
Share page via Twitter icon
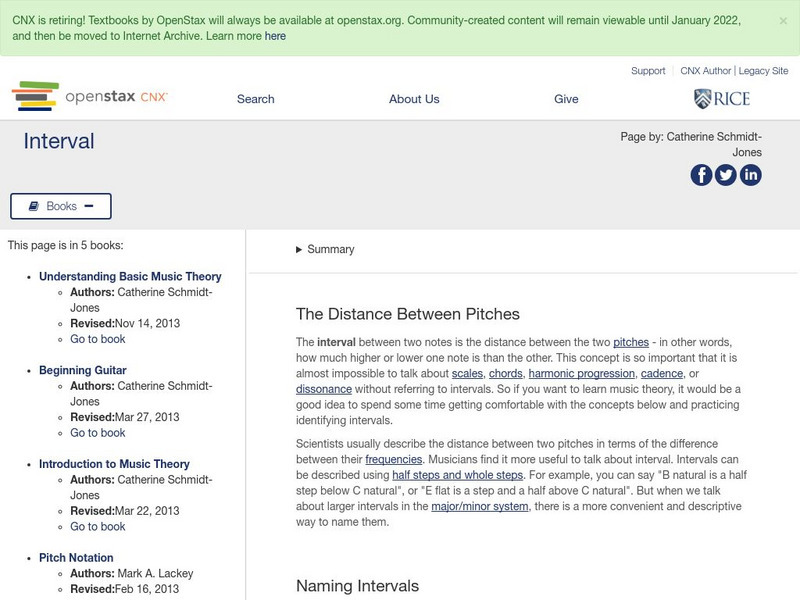tap(726, 175)
